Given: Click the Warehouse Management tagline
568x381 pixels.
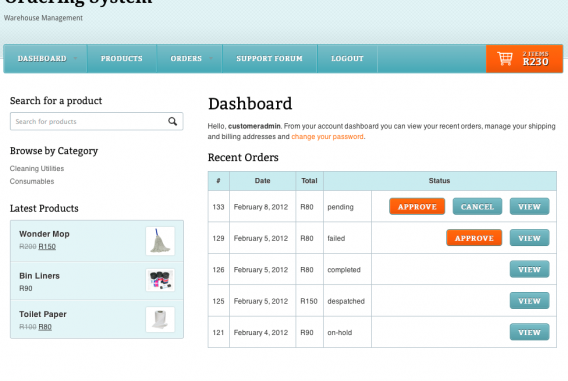Looking at the screenshot, I should (43, 18).
